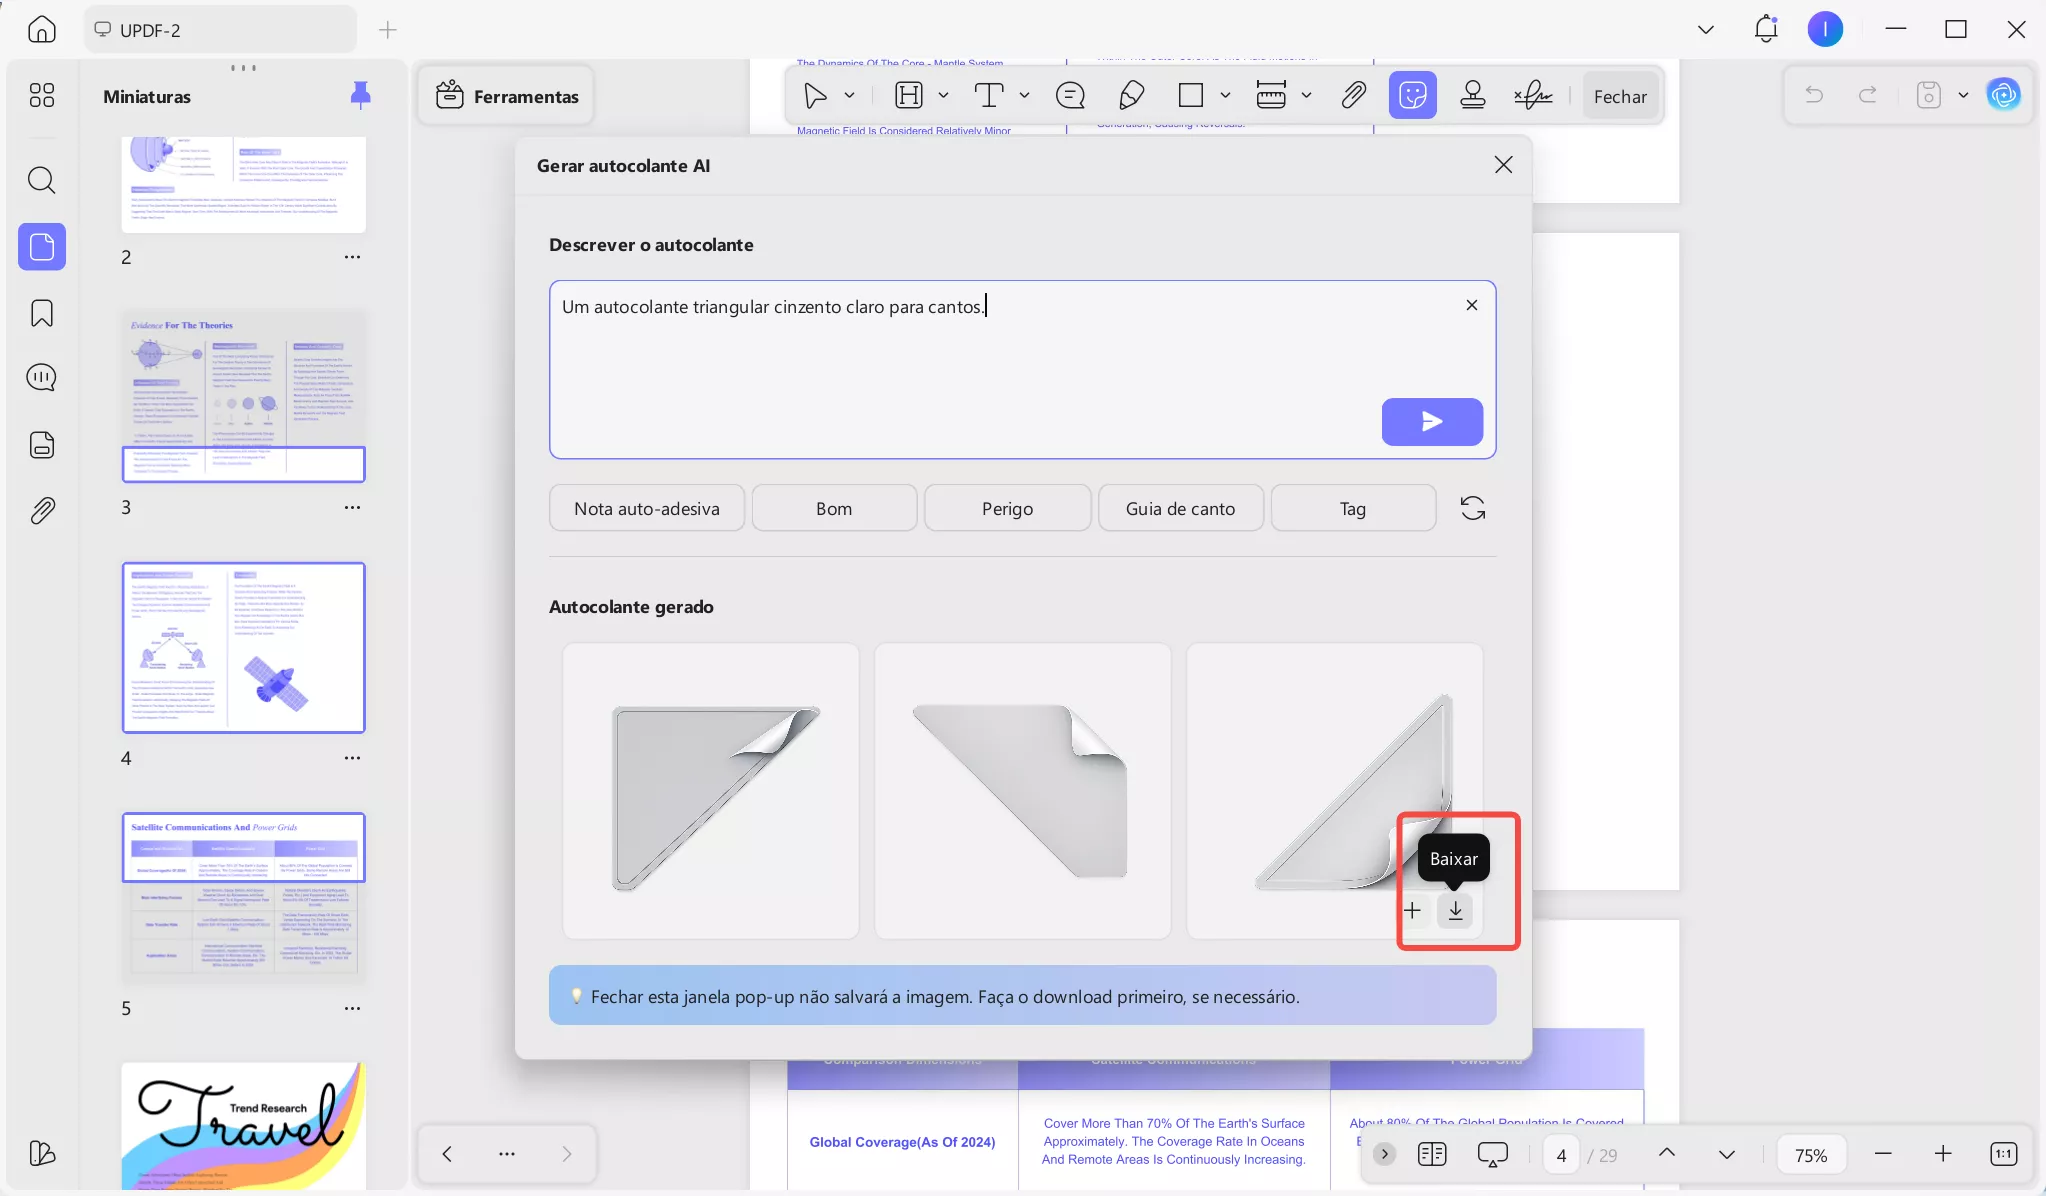Send the sticker description prompt
The height and width of the screenshot is (1196, 2046).
[x=1431, y=422]
